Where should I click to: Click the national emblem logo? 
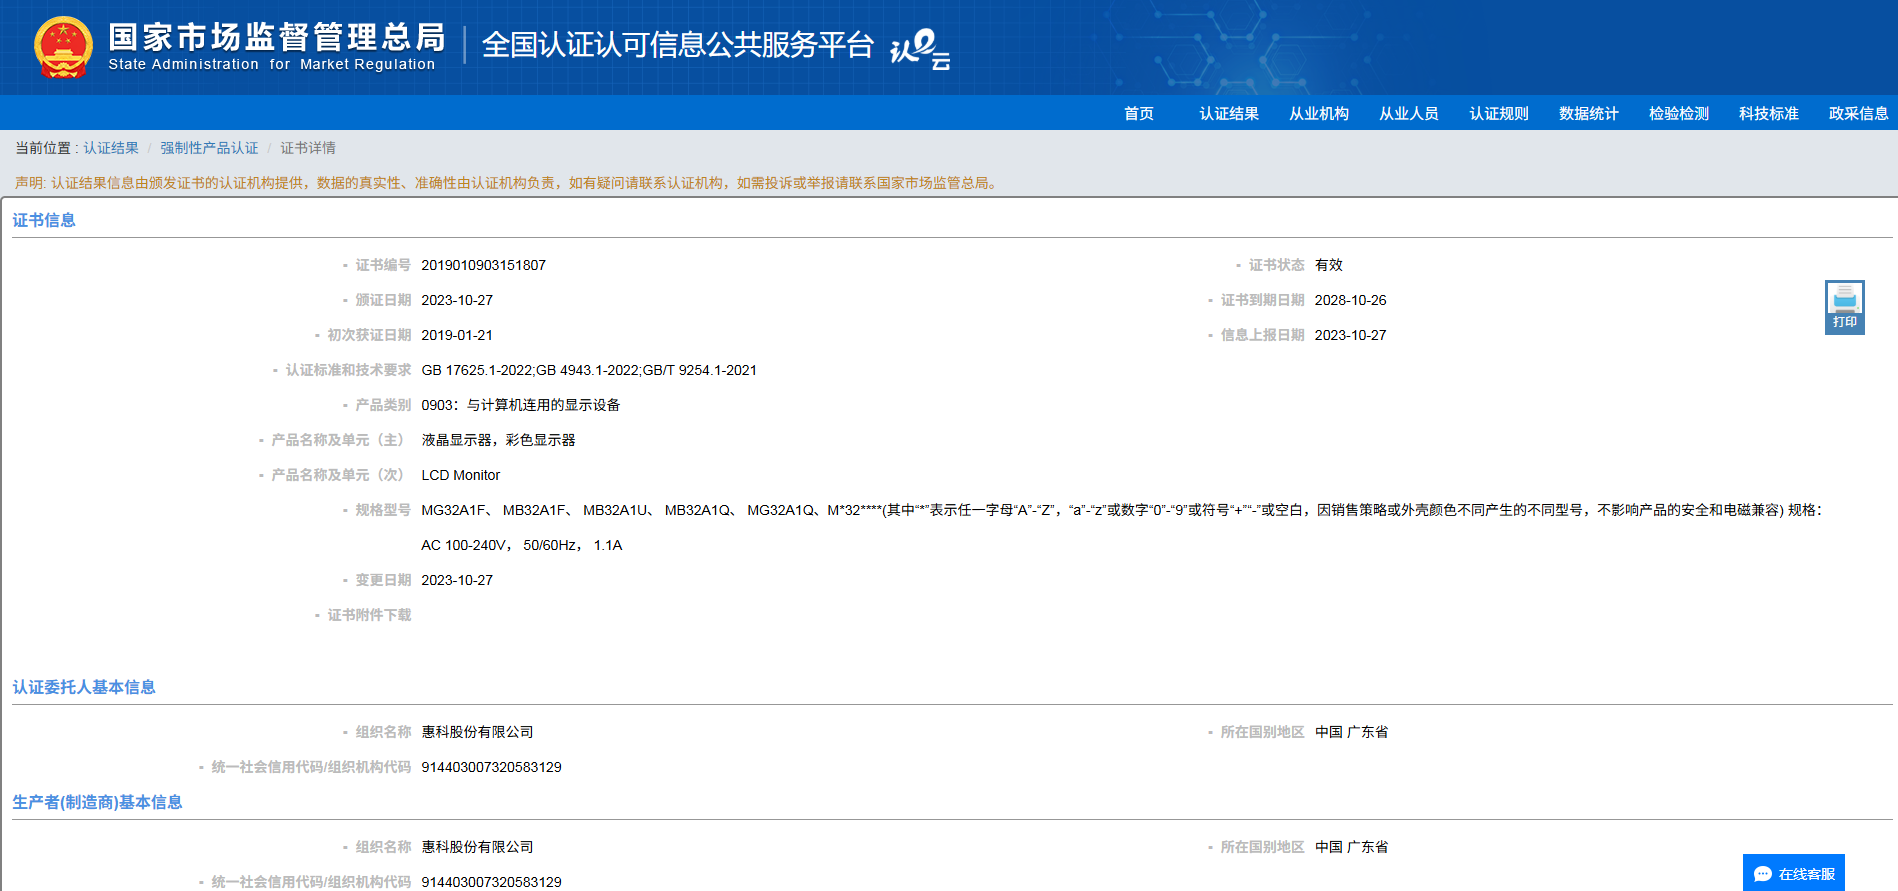click(63, 47)
